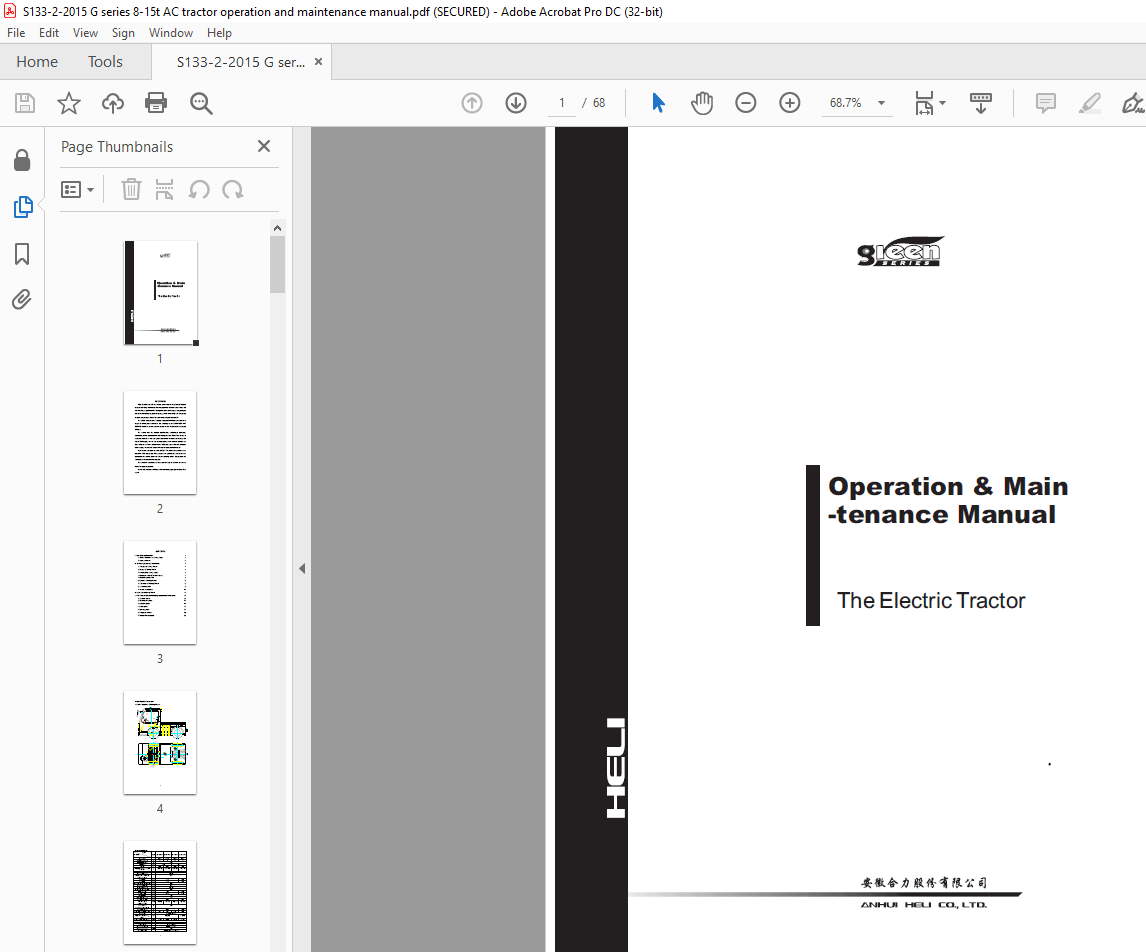Image resolution: width=1146 pixels, height=952 pixels.
Task: Open thumbnail options dropdown menu
Action: click(x=77, y=190)
